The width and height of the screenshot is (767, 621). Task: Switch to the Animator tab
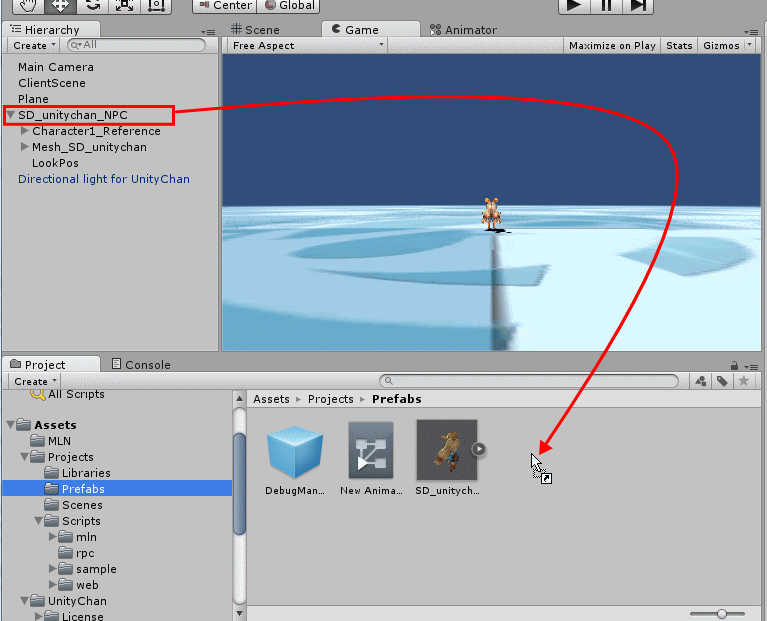[463, 29]
